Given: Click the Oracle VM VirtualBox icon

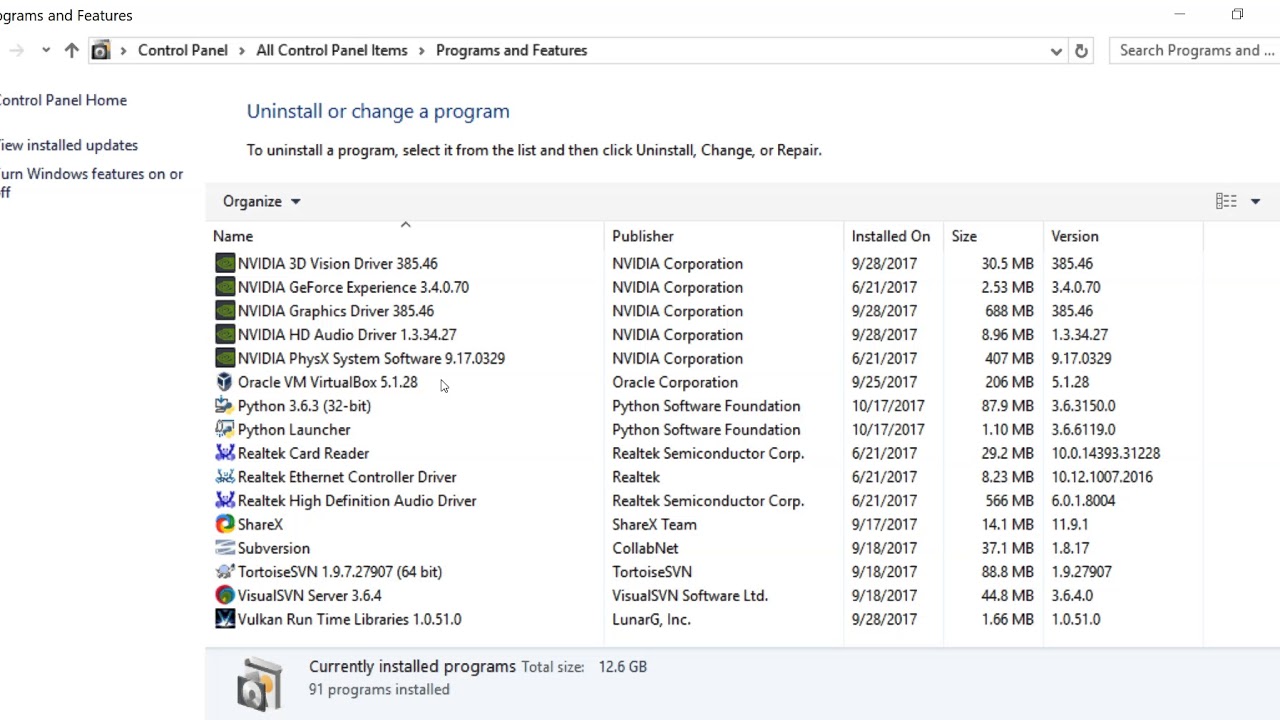Looking at the screenshot, I should [x=225, y=382].
